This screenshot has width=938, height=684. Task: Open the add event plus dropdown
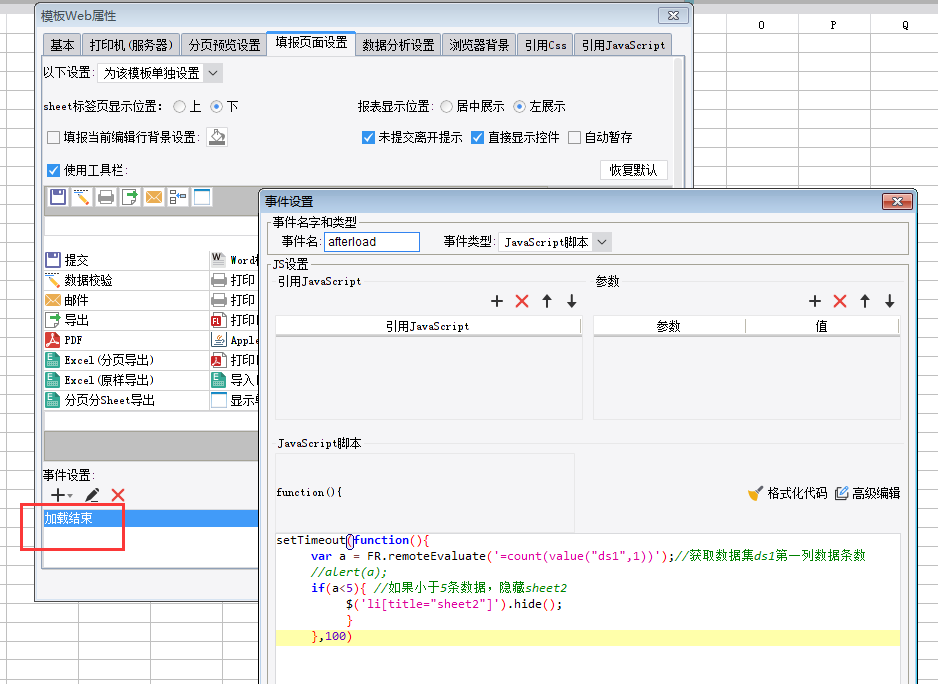pyautogui.click(x=62, y=495)
